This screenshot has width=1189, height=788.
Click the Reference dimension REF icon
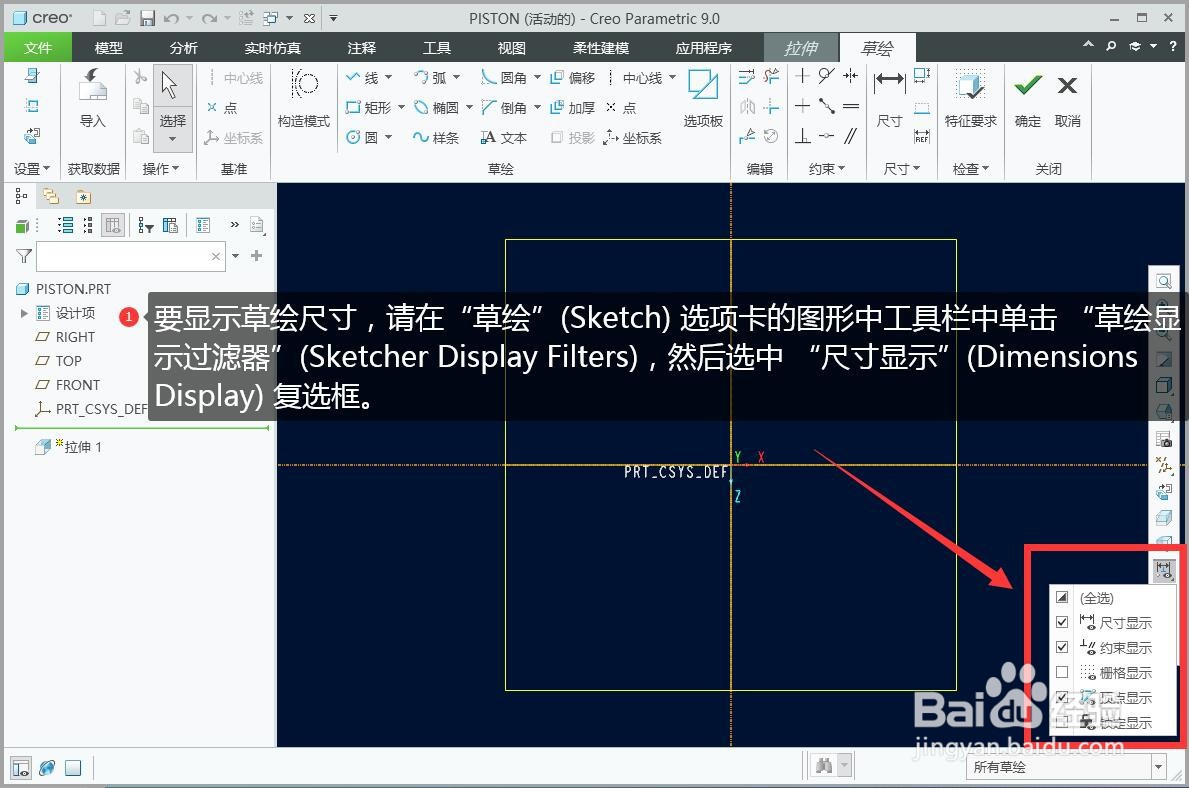[922, 137]
